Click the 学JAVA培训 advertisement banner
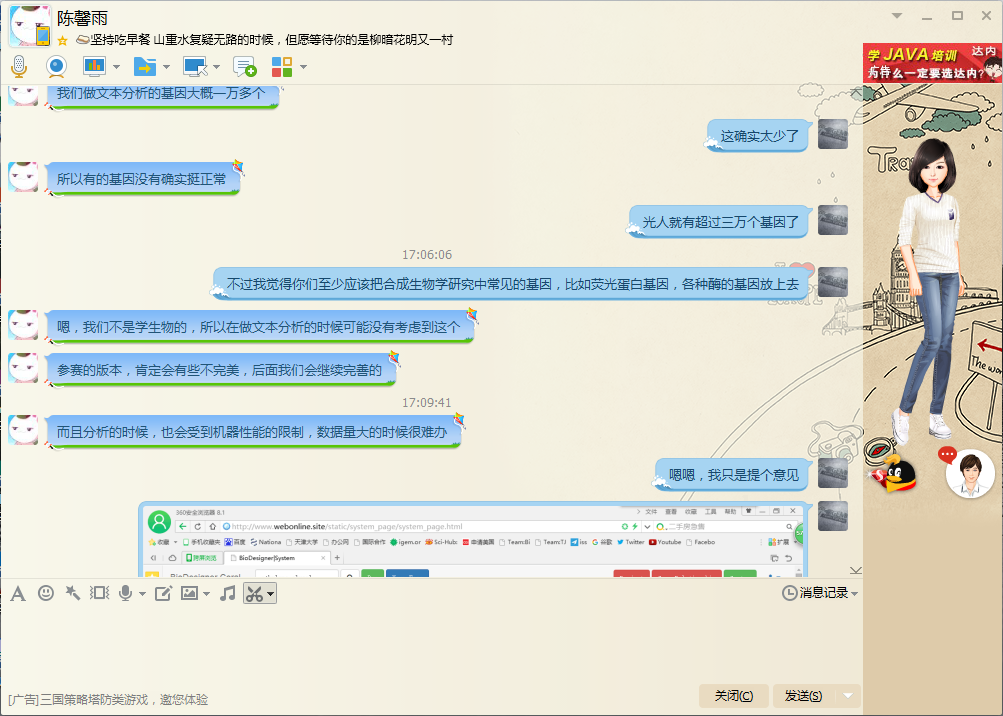This screenshot has height=716, width=1003. click(932, 63)
